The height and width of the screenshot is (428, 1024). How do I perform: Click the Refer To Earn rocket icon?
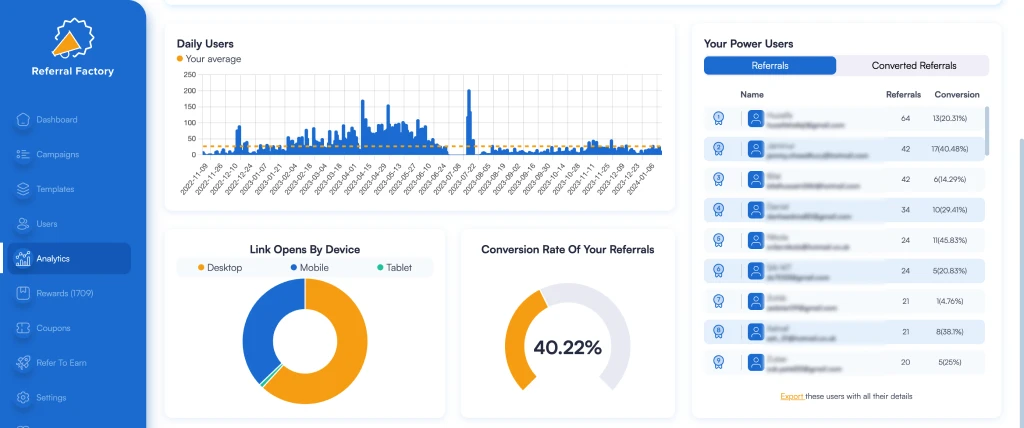pyautogui.click(x=23, y=363)
